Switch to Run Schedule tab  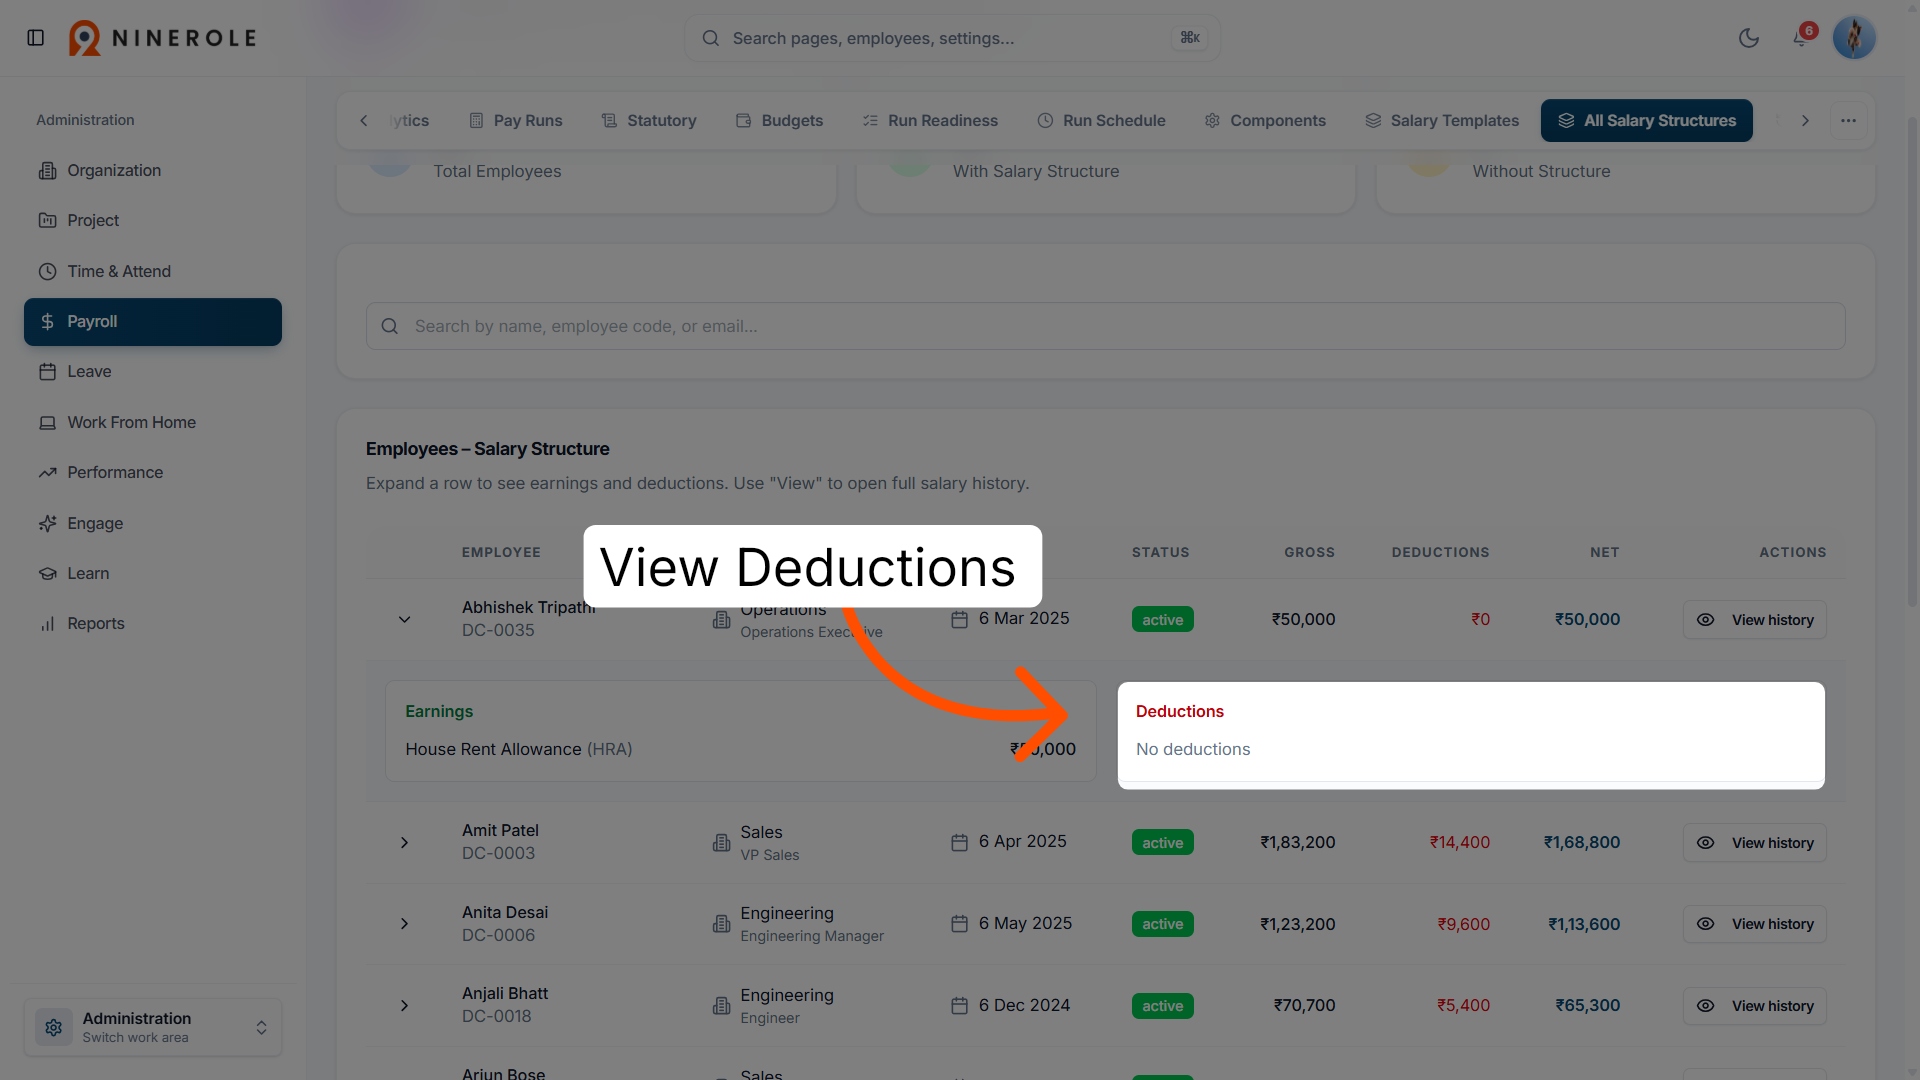(1101, 120)
